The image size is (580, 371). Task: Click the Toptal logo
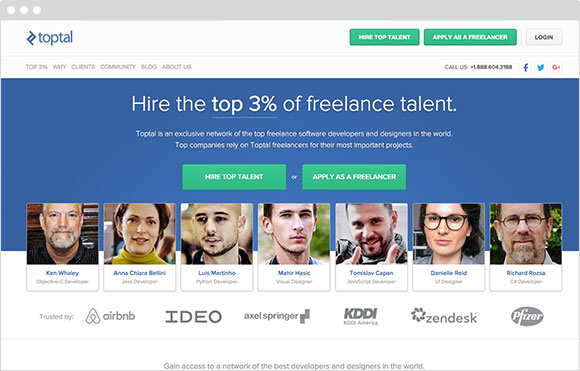[x=50, y=38]
